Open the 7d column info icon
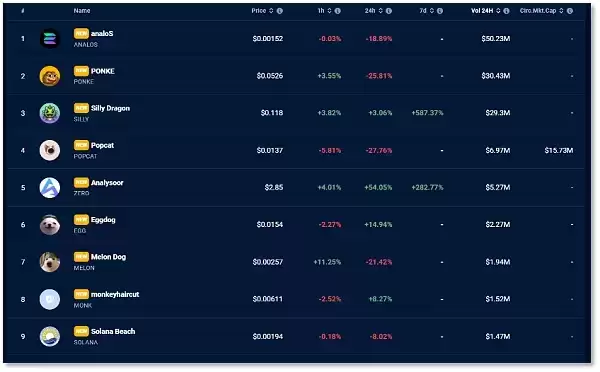The image size is (600, 372). pos(440,11)
